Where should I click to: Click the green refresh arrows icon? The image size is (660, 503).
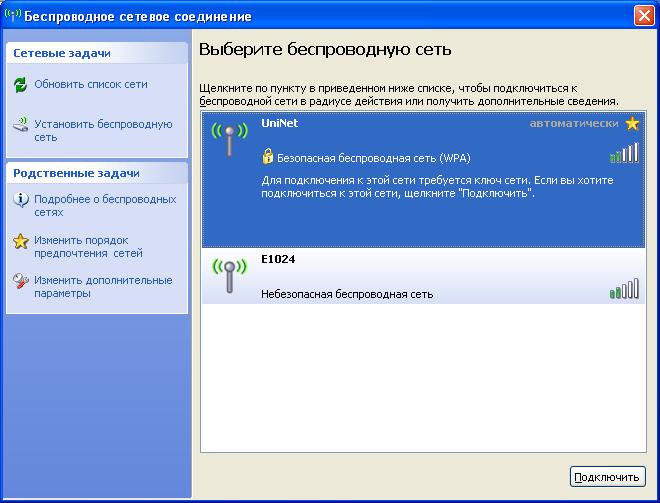coord(21,85)
